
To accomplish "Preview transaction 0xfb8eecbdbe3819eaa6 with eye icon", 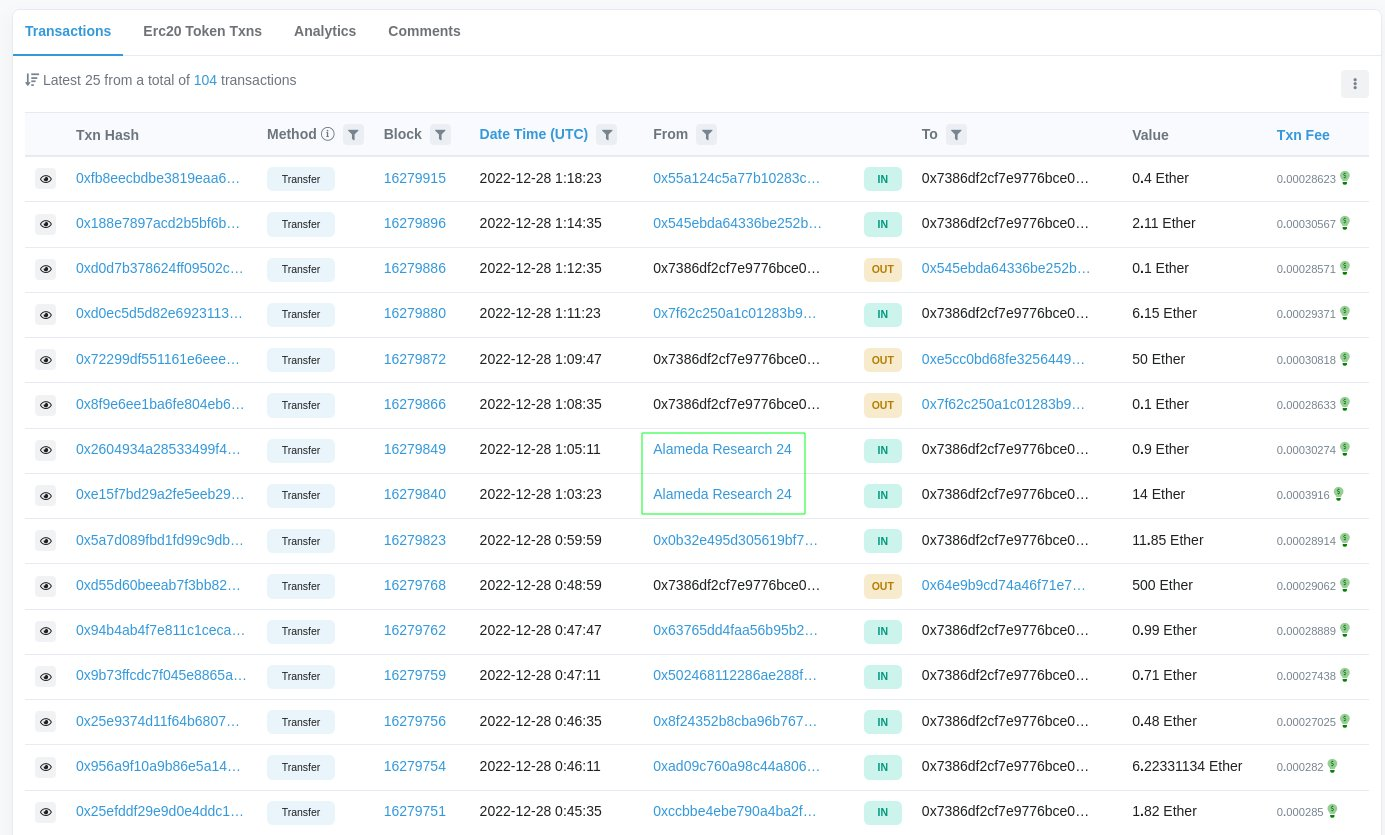I will coord(46,179).
